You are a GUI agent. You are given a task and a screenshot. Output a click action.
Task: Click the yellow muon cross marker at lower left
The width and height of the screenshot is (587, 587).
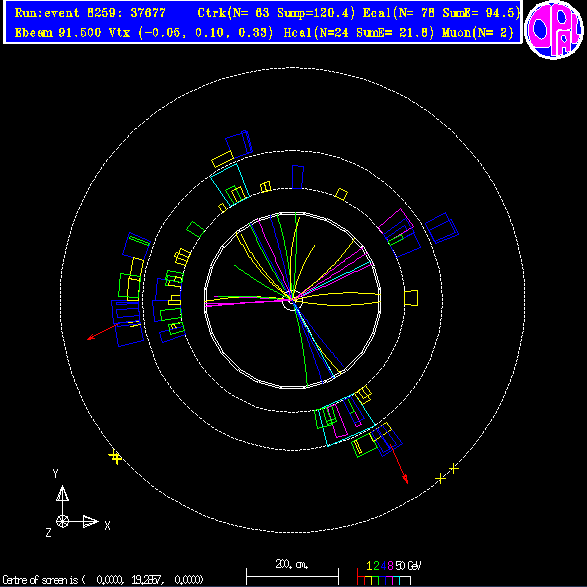point(115,457)
